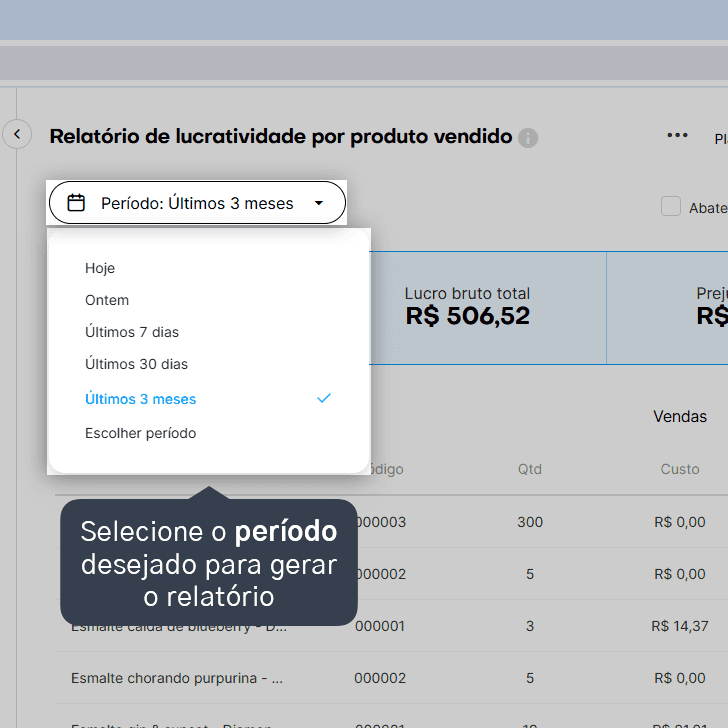728x728 pixels.
Task: Sort by Qtd column header
Action: pos(530,469)
